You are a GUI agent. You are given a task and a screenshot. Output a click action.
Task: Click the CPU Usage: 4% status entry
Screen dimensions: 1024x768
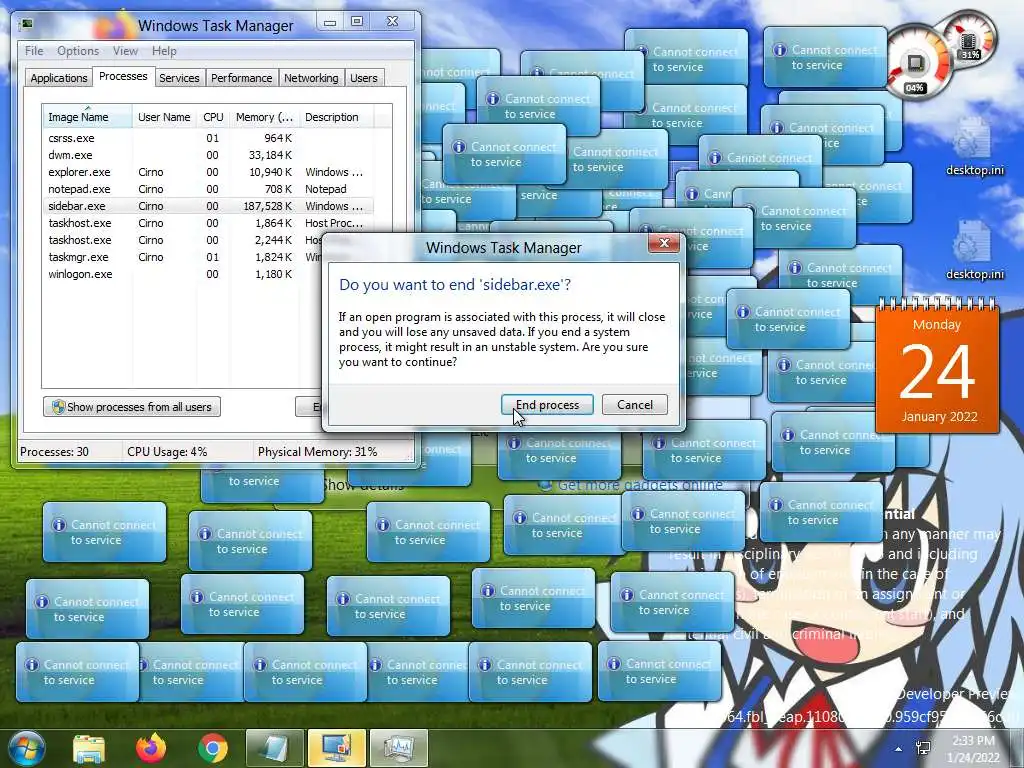coord(167,452)
